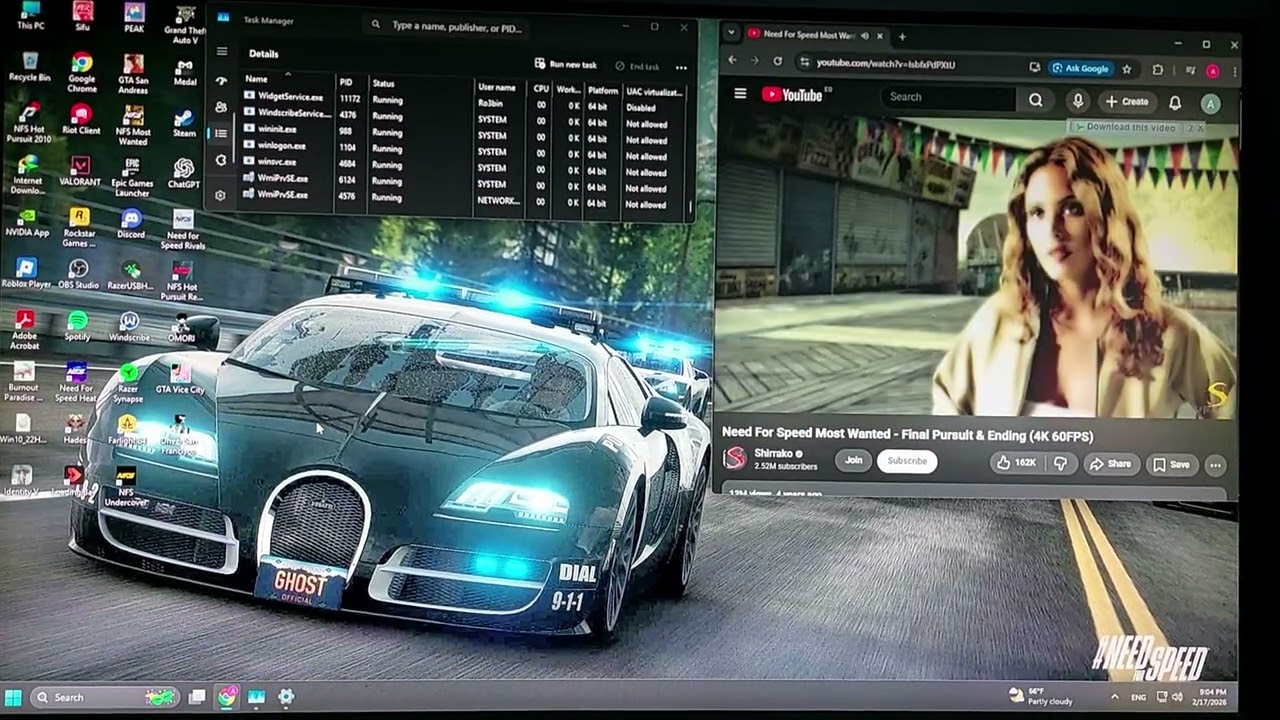This screenshot has height=720, width=1280.
Task: Bookmark this page with star icon
Action: pyautogui.click(x=1127, y=69)
